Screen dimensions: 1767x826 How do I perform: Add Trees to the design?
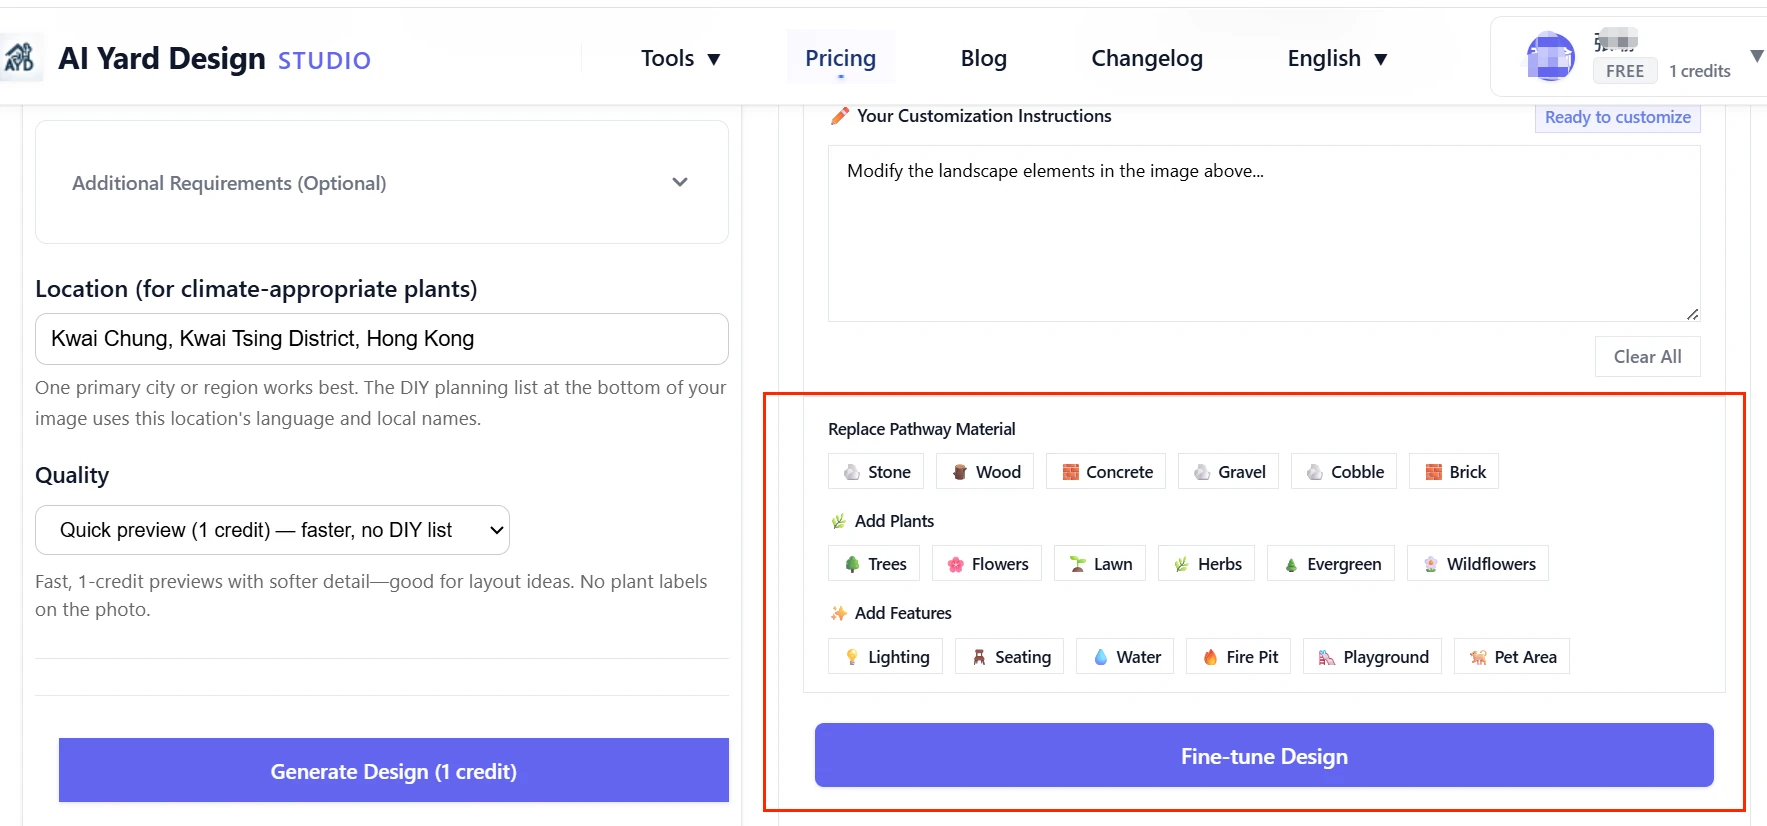point(875,564)
